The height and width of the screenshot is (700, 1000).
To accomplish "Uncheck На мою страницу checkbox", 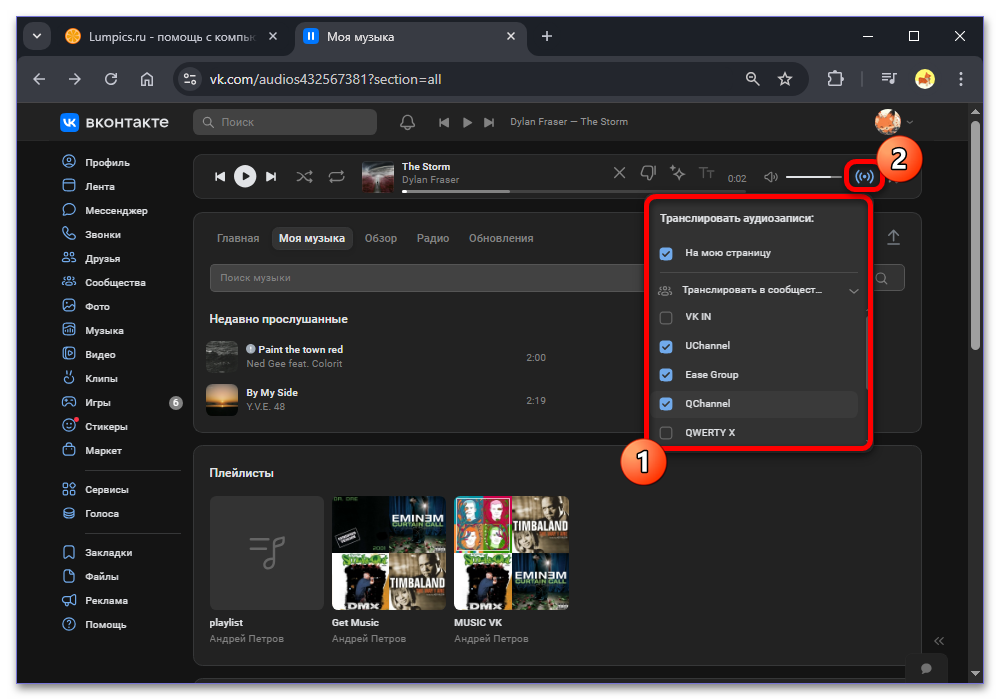I will tap(666, 254).
